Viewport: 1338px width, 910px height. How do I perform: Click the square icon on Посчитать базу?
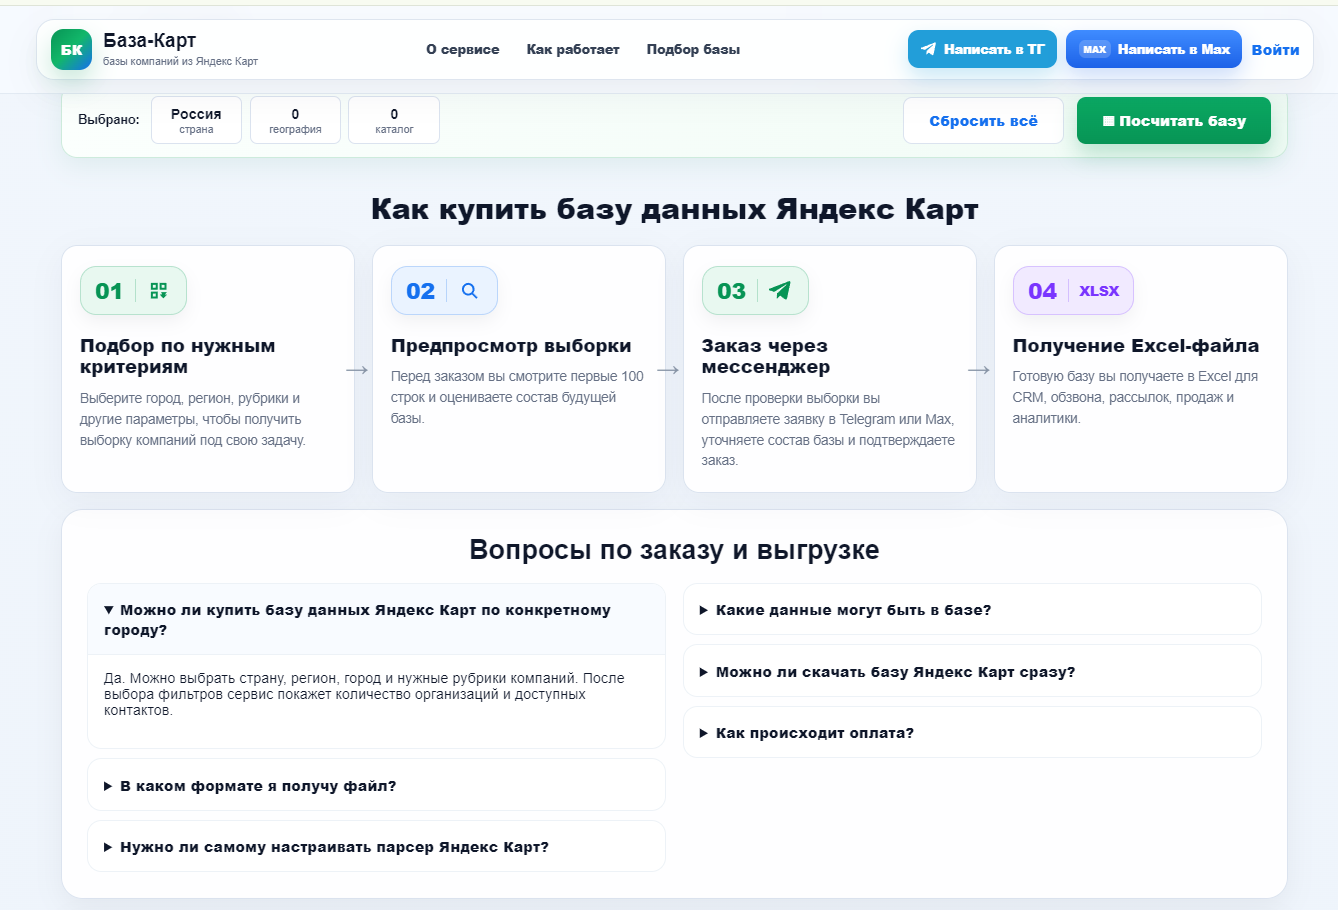pos(1108,121)
